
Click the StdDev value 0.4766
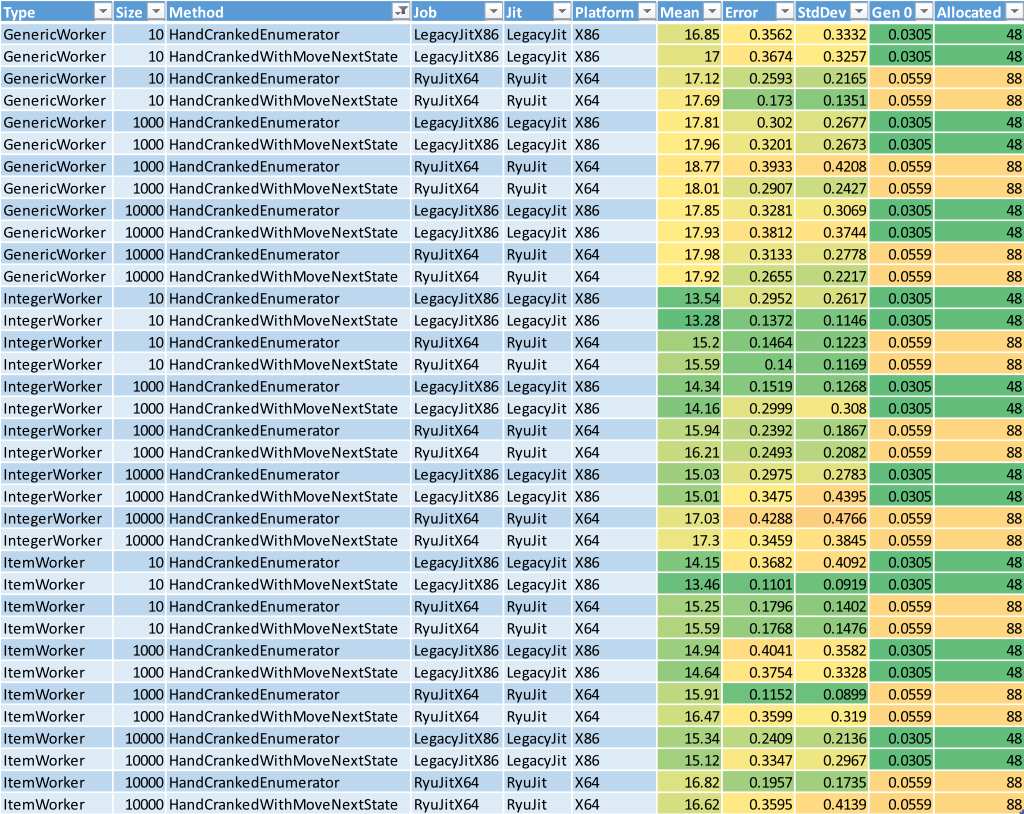pyautogui.click(x=844, y=519)
